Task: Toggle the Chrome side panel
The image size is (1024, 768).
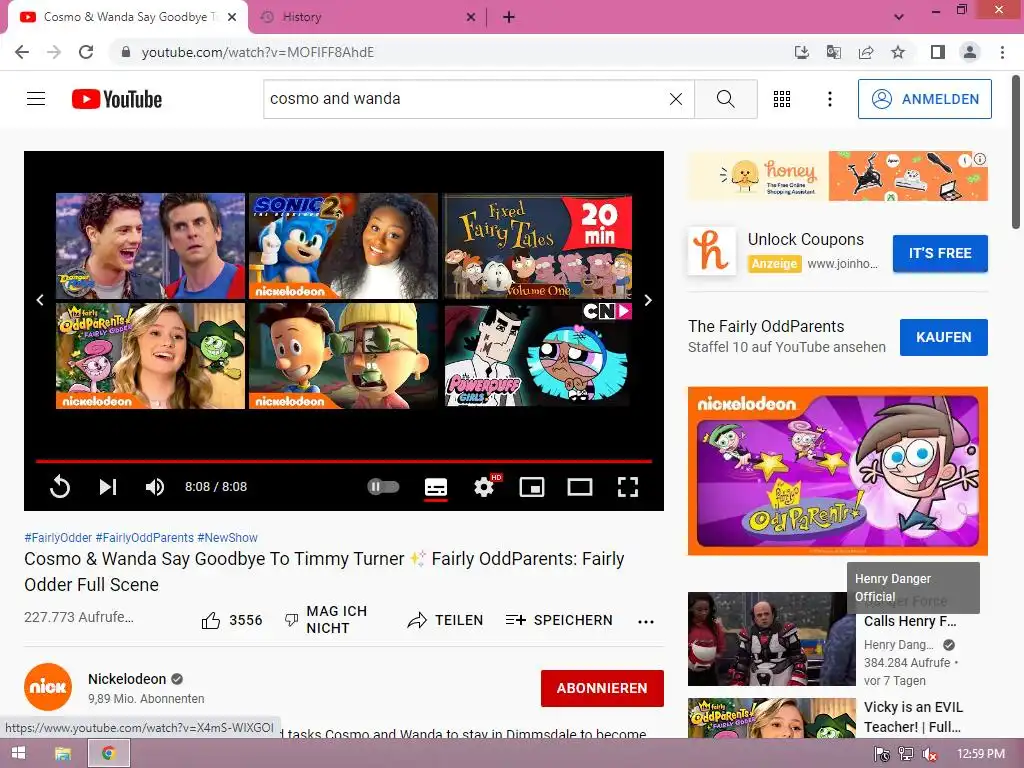Action: tap(938, 52)
